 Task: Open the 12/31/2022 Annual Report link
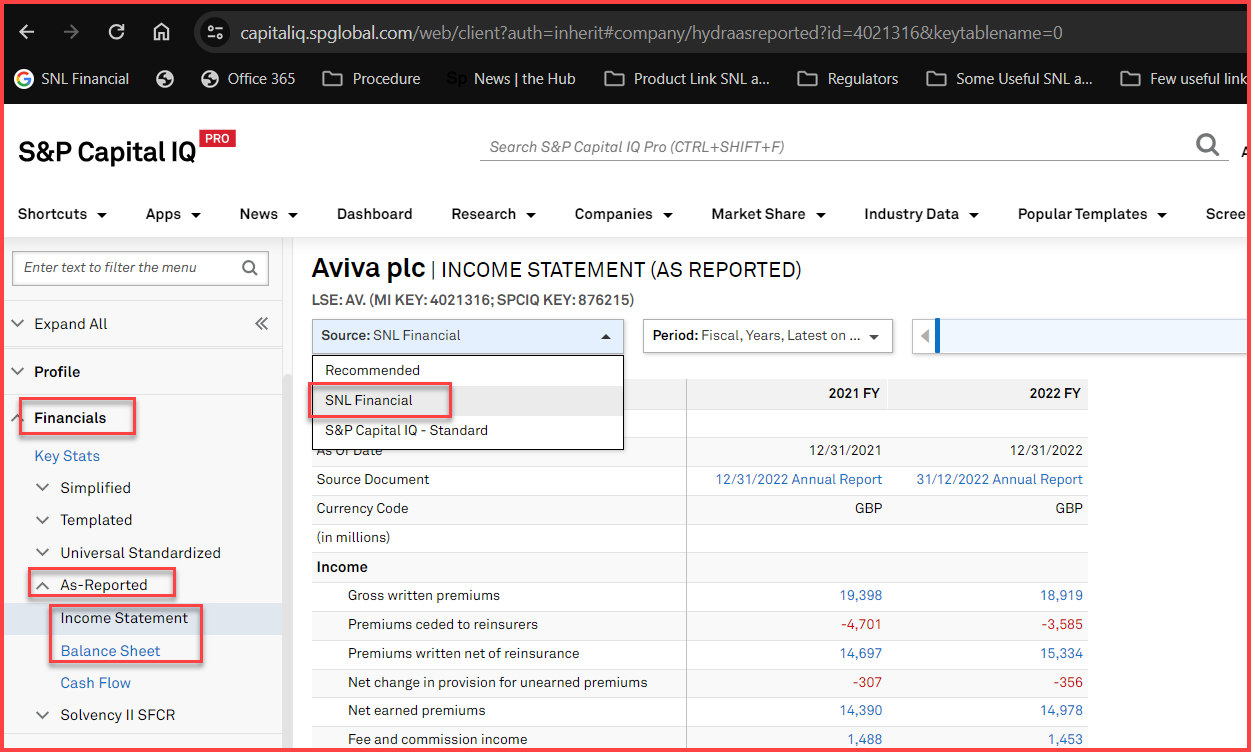pyautogui.click(x=798, y=480)
